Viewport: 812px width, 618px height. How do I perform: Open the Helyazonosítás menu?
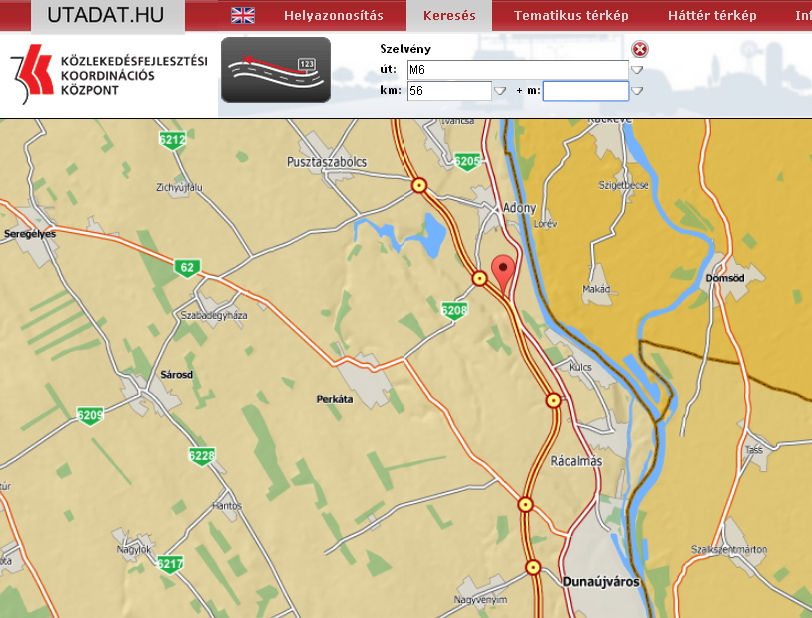click(333, 15)
